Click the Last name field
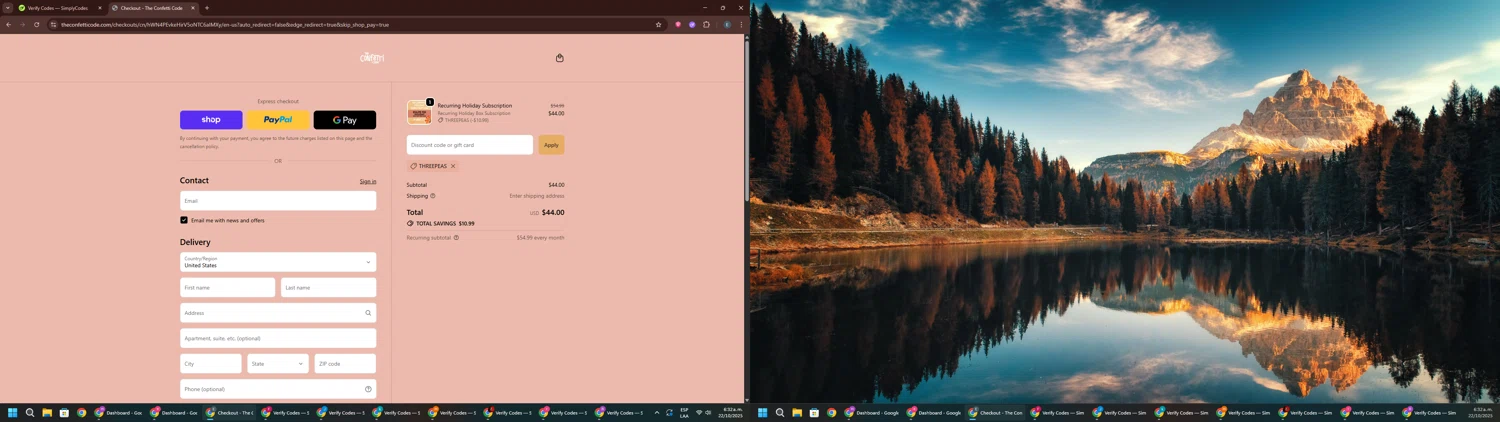Image resolution: width=1500 pixels, height=422 pixels. (328, 287)
